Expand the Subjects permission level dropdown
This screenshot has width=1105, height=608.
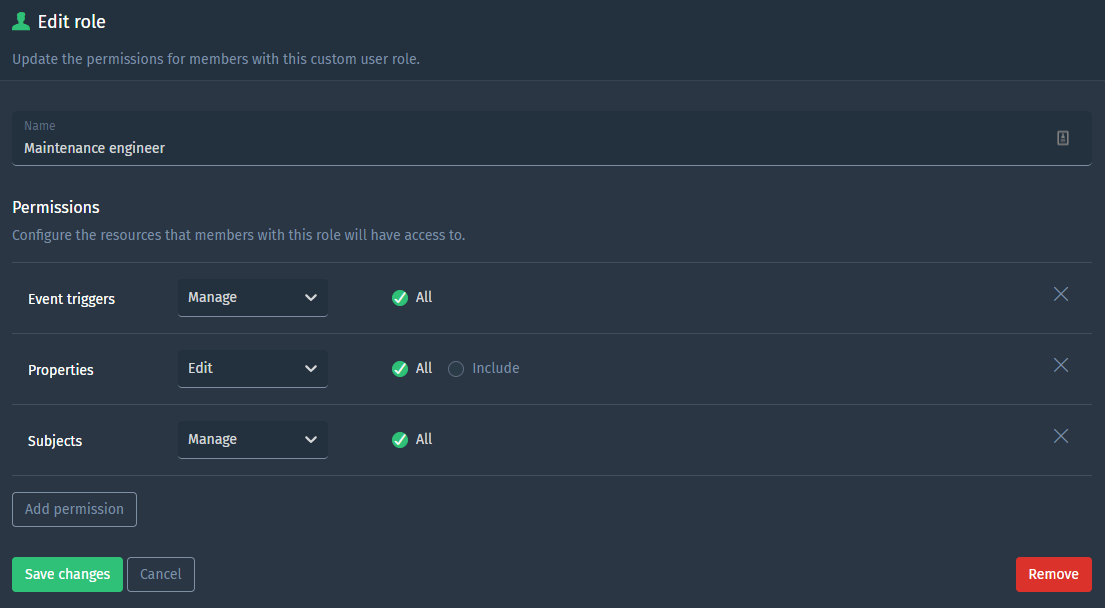252,439
